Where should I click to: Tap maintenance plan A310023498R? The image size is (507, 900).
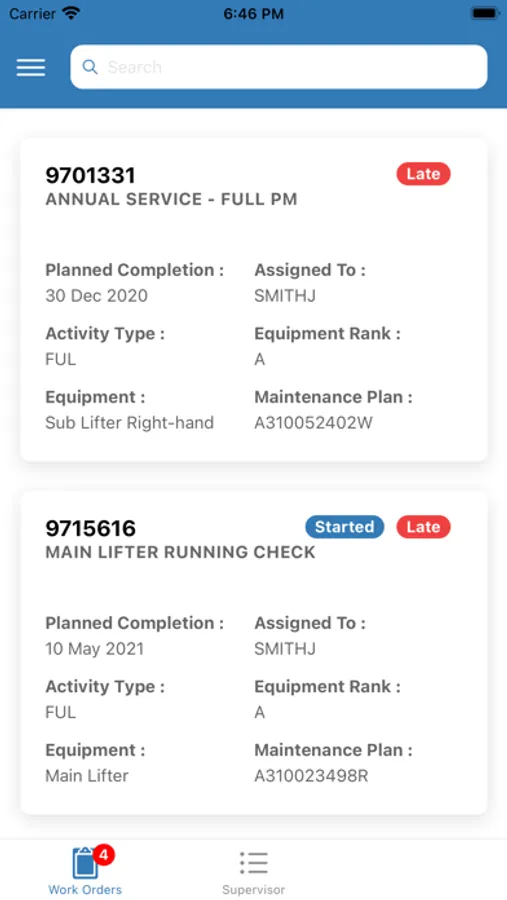311,776
